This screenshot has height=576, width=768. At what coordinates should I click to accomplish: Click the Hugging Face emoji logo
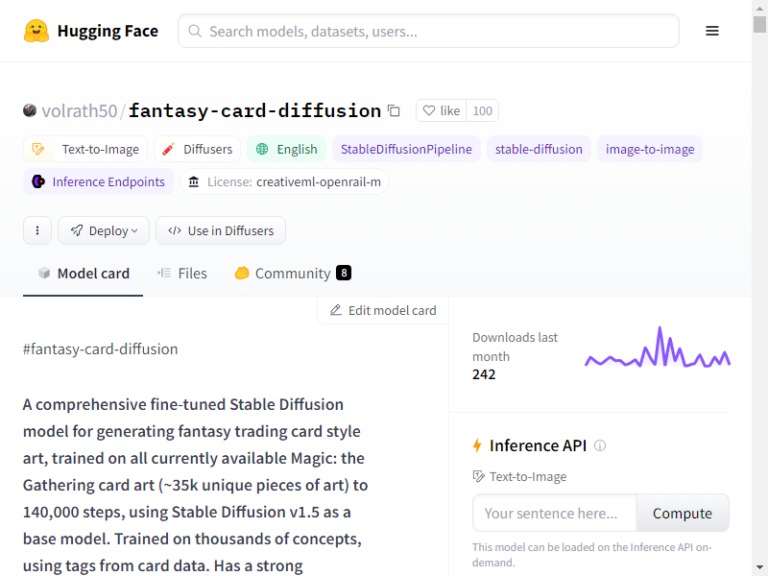click(36, 31)
